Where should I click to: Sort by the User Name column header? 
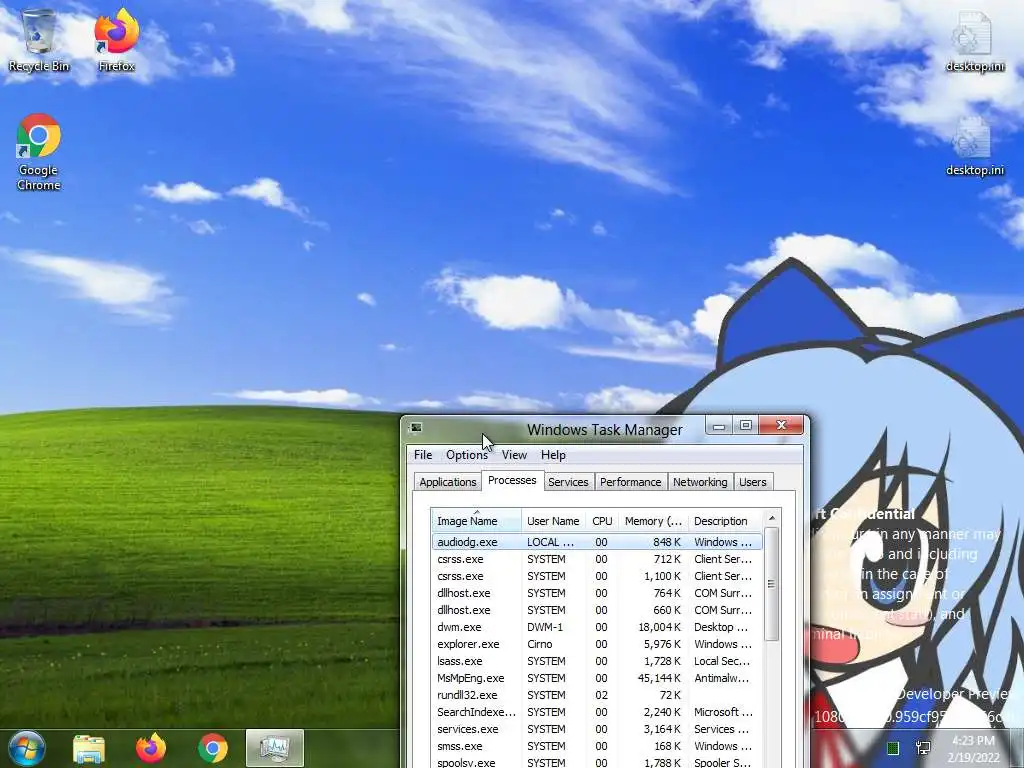tap(553, 520)
